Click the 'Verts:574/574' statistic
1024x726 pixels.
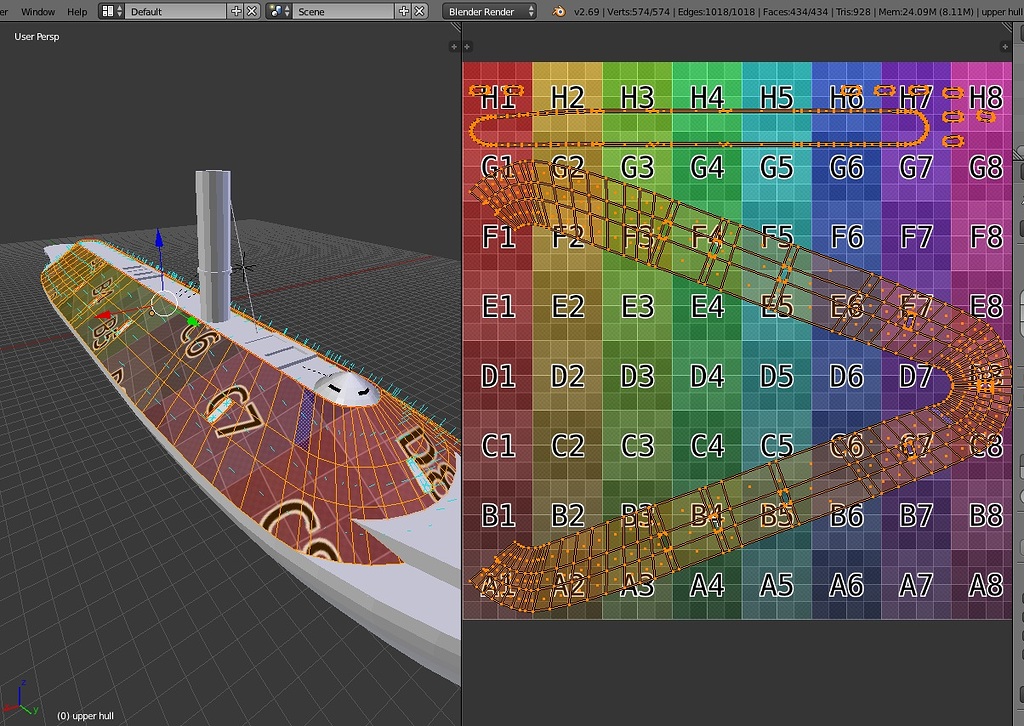click(x=638, y=12)
